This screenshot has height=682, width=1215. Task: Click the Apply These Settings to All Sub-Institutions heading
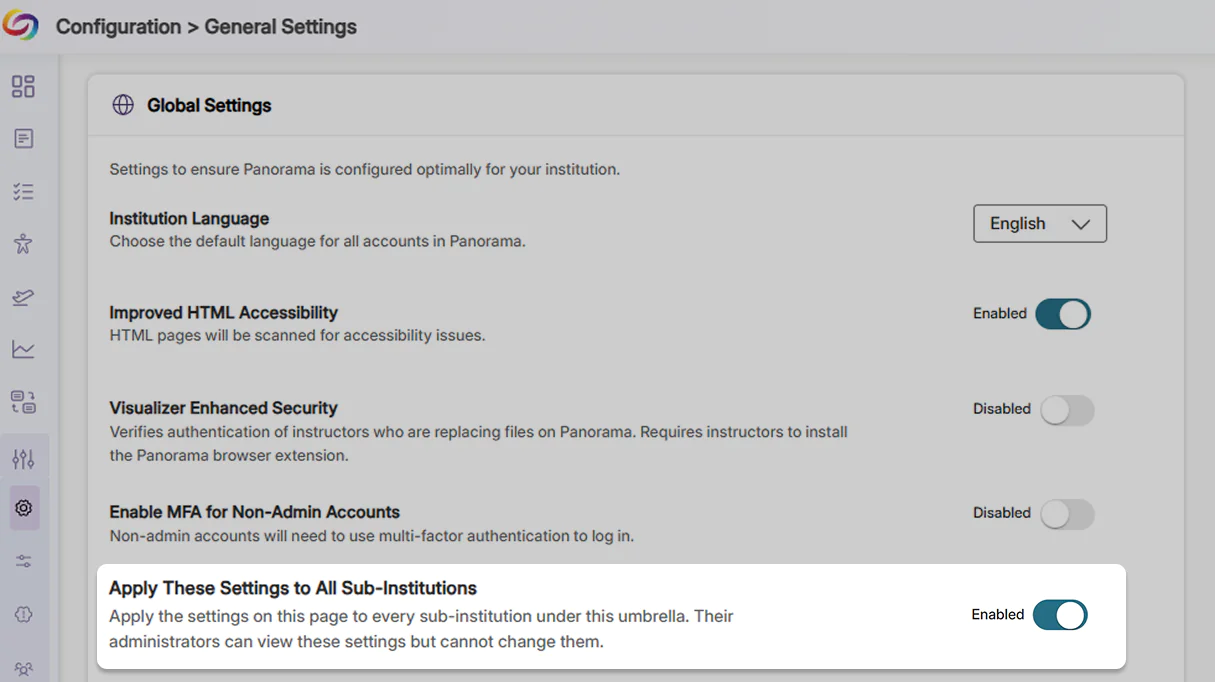pyautogui.click(x=293, y=588)
